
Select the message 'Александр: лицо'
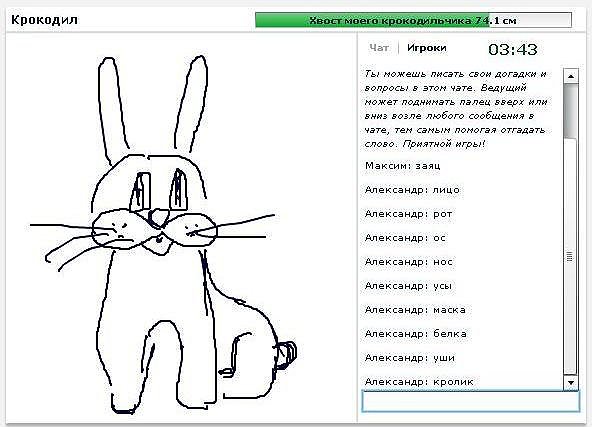412,190
